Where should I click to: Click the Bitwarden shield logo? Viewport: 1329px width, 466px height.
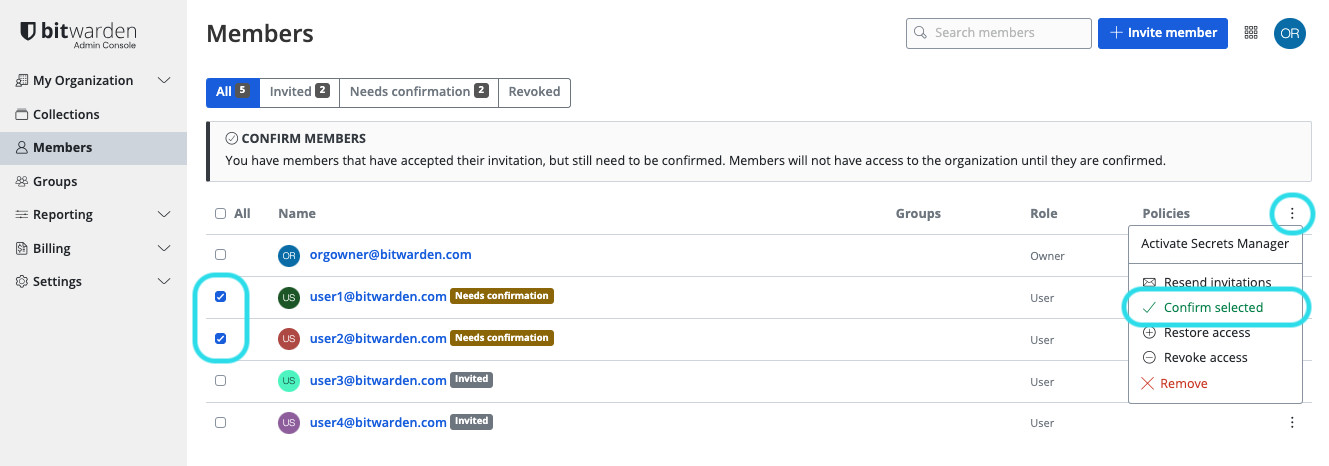(28, 32)
